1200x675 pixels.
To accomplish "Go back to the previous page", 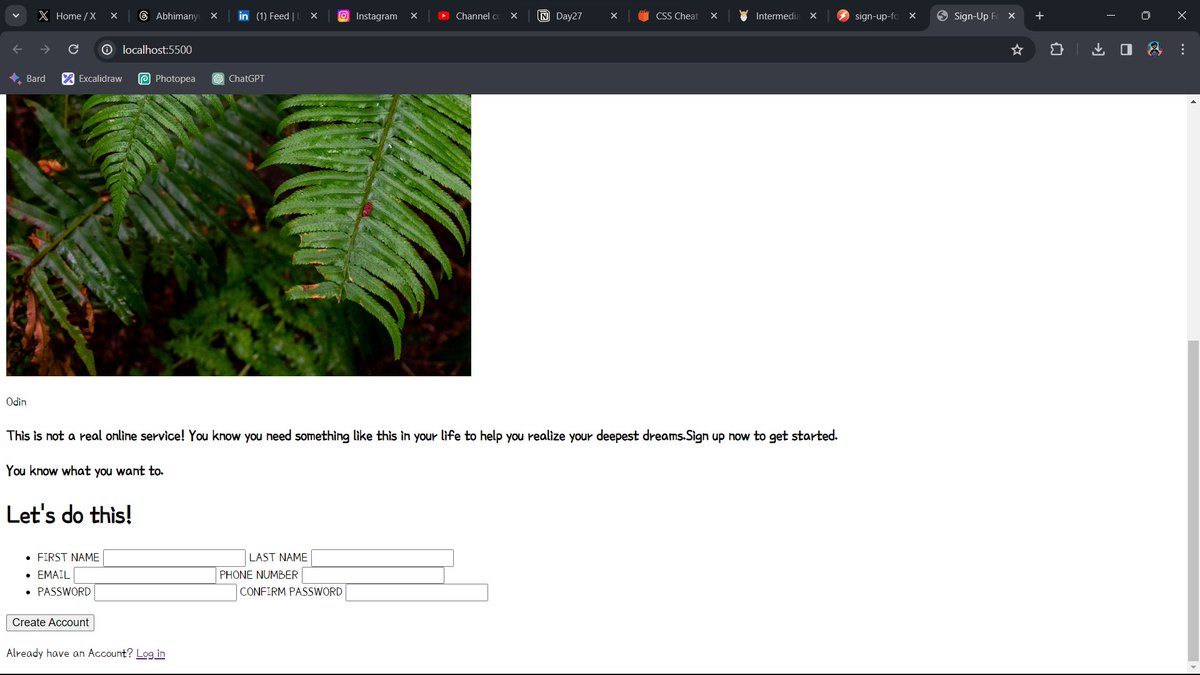I will pos(17,49).
